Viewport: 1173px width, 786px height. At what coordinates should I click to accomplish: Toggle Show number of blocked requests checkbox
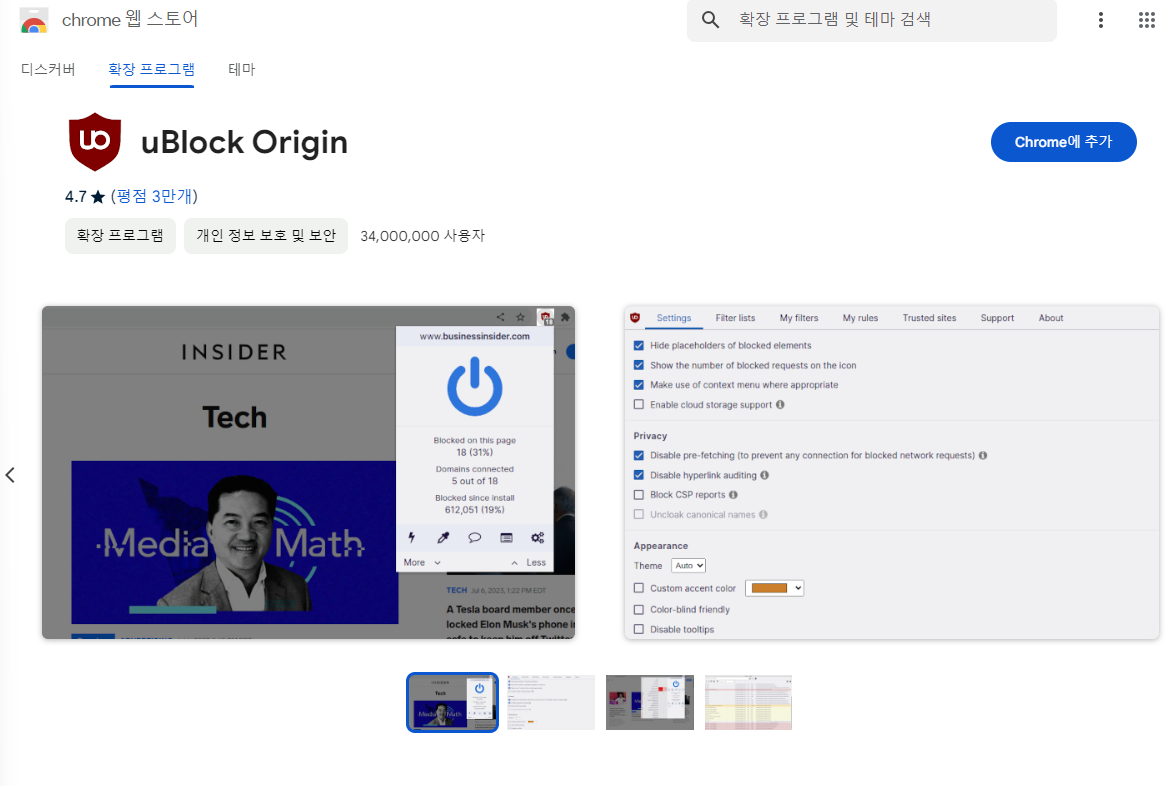(639, 365)
